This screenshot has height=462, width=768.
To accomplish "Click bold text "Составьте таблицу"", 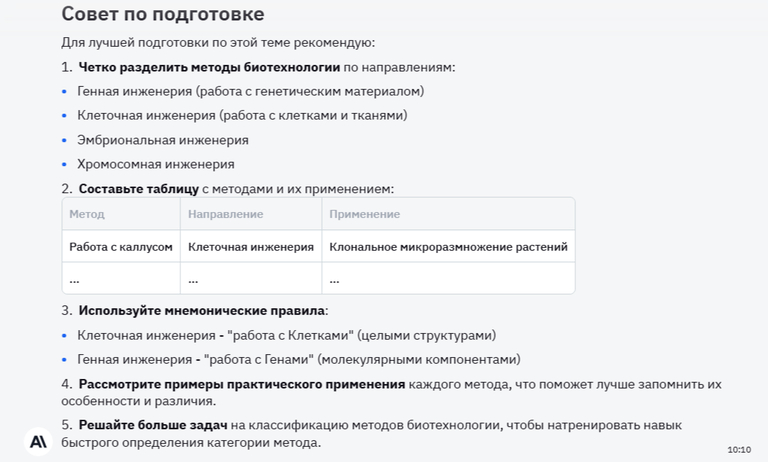I will point(139,189).
